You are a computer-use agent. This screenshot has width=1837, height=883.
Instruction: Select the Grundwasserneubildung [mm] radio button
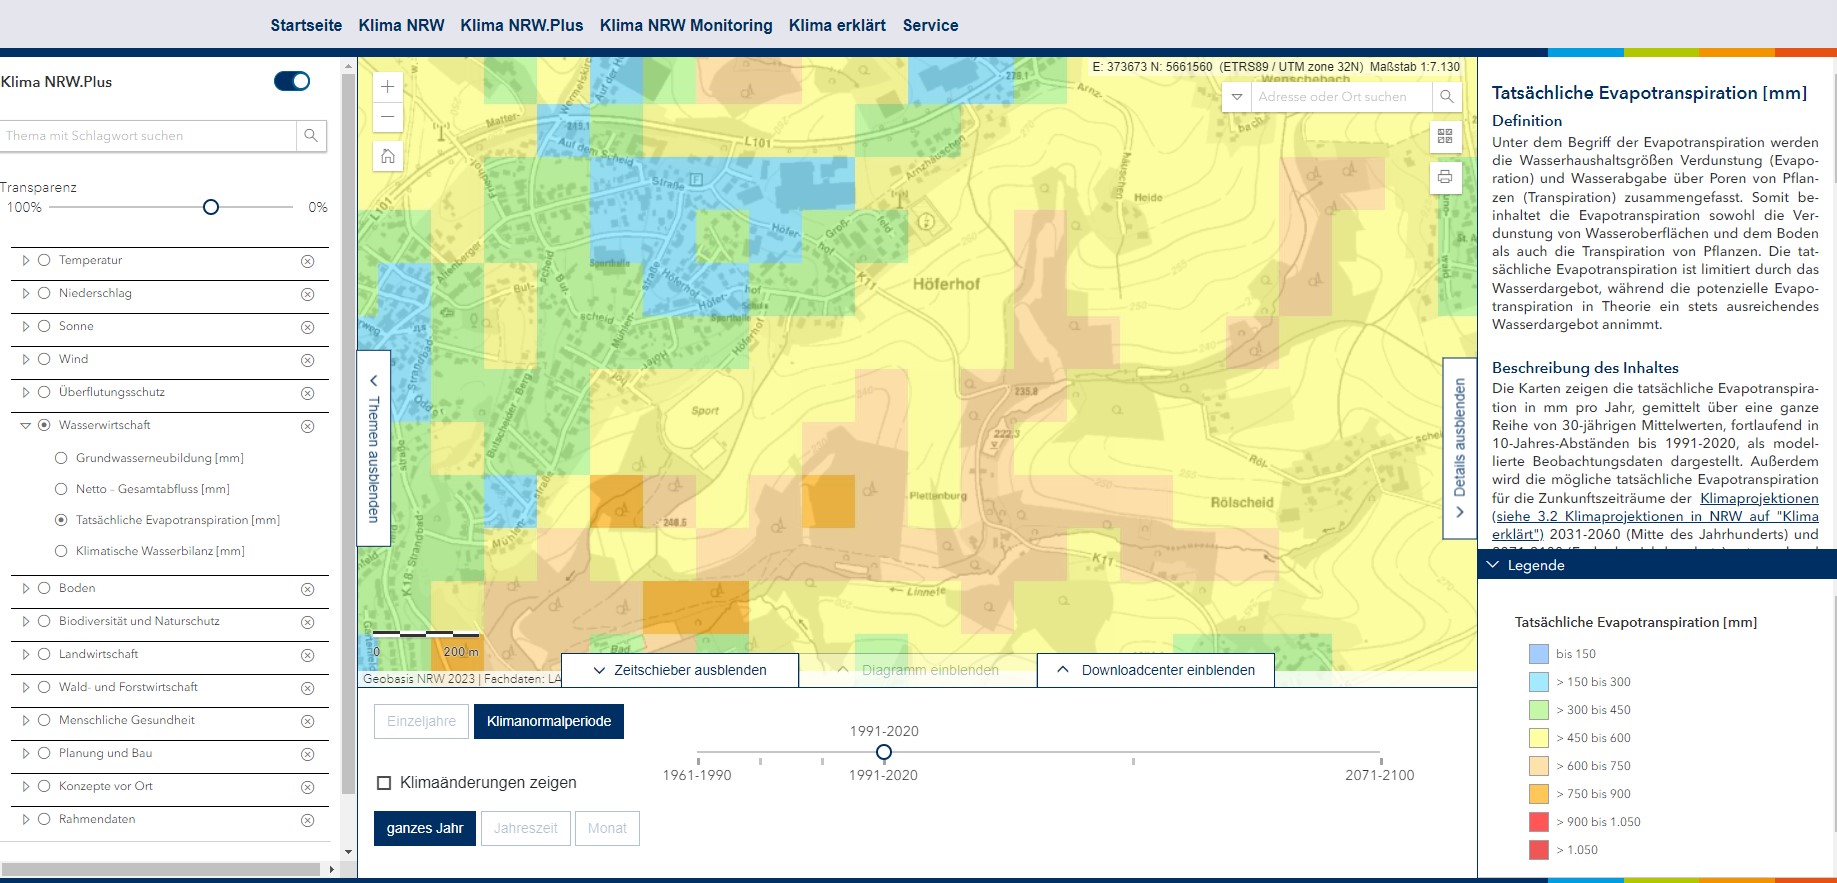[62, 458]
